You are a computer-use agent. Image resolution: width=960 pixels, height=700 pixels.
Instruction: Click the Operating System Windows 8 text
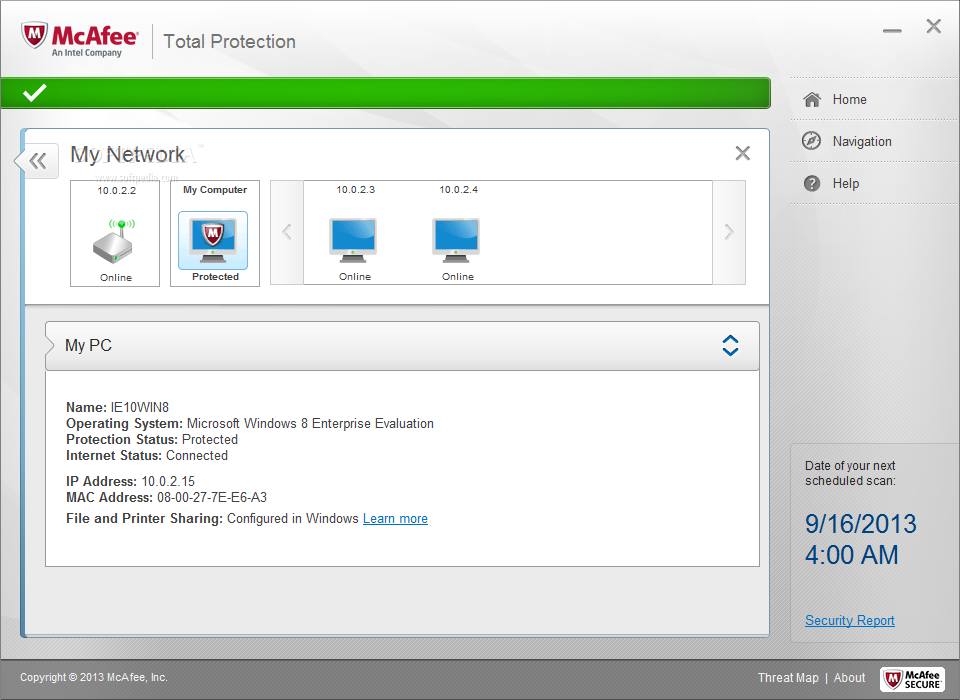click(310, 423)
